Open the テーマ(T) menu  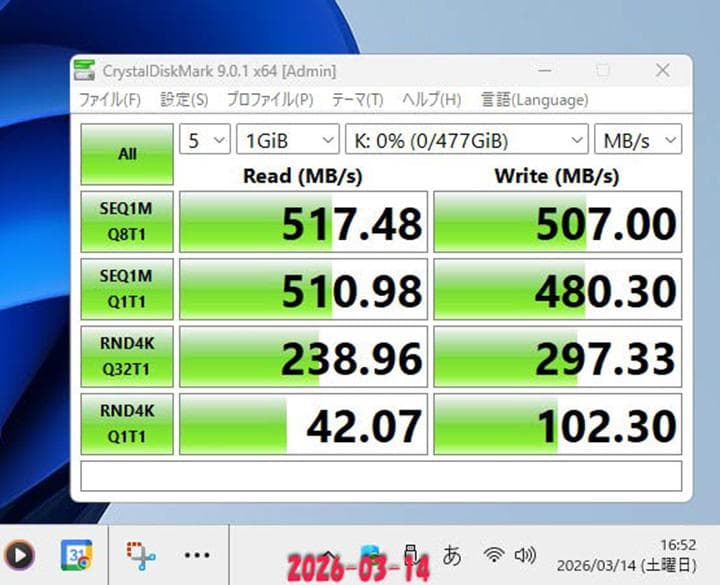pyautogui.click(x=357, y=100)
